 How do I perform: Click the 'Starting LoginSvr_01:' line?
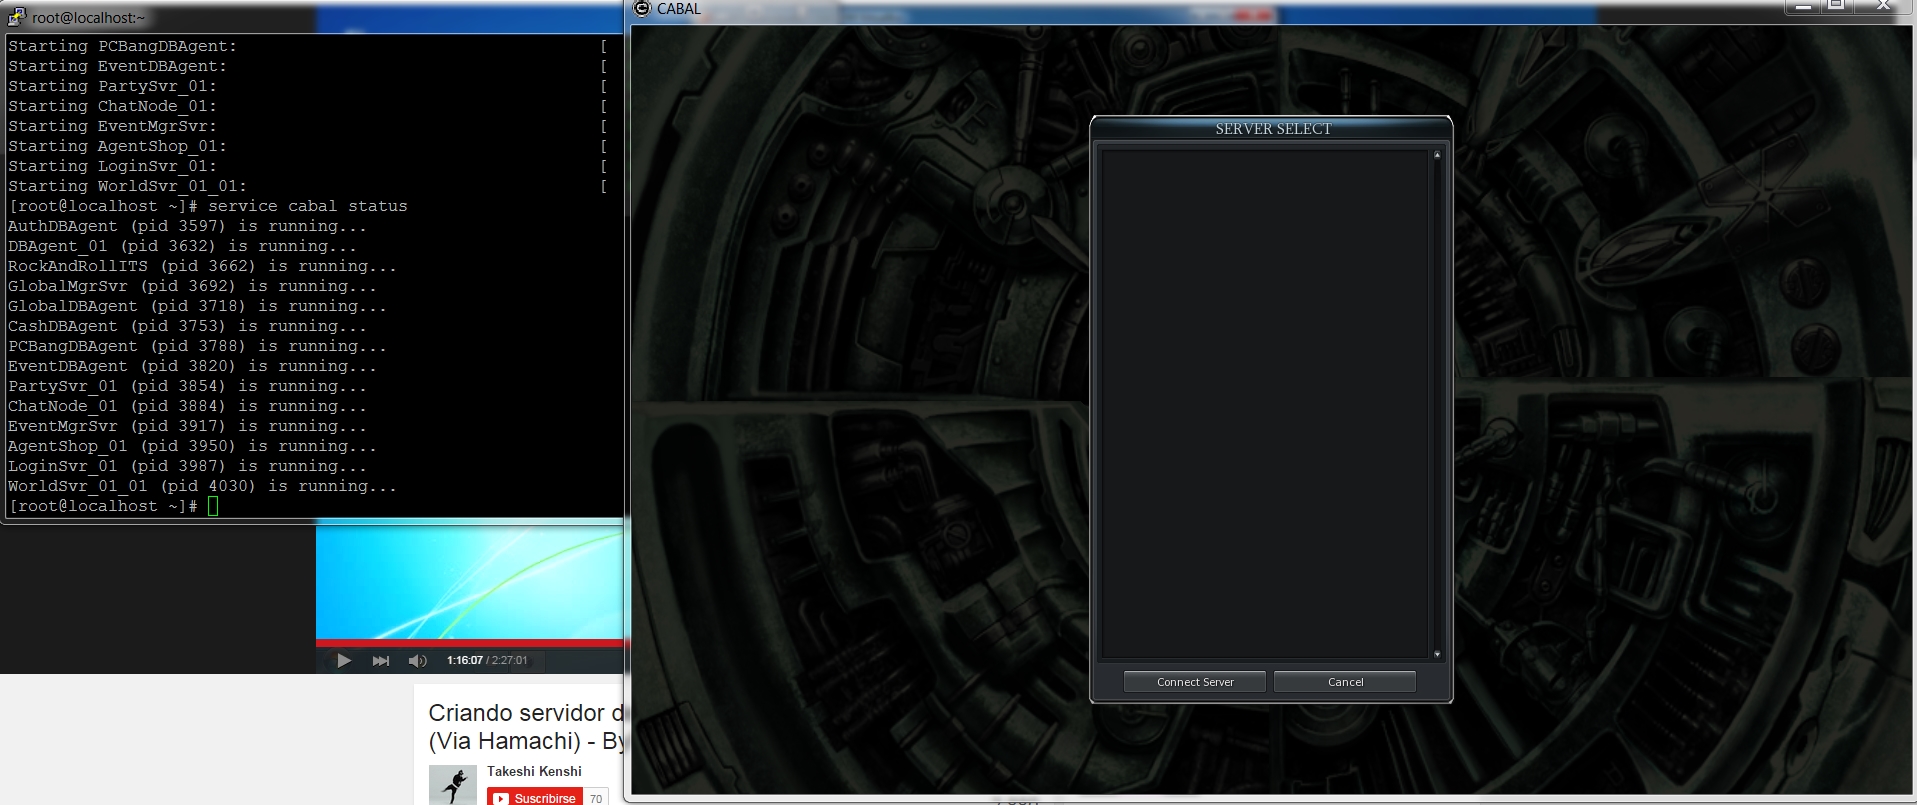click(113, 166)
